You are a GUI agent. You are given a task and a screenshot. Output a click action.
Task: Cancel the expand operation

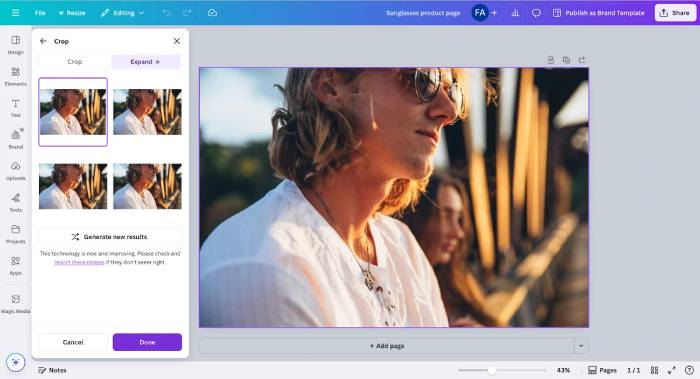click(73, 342)
